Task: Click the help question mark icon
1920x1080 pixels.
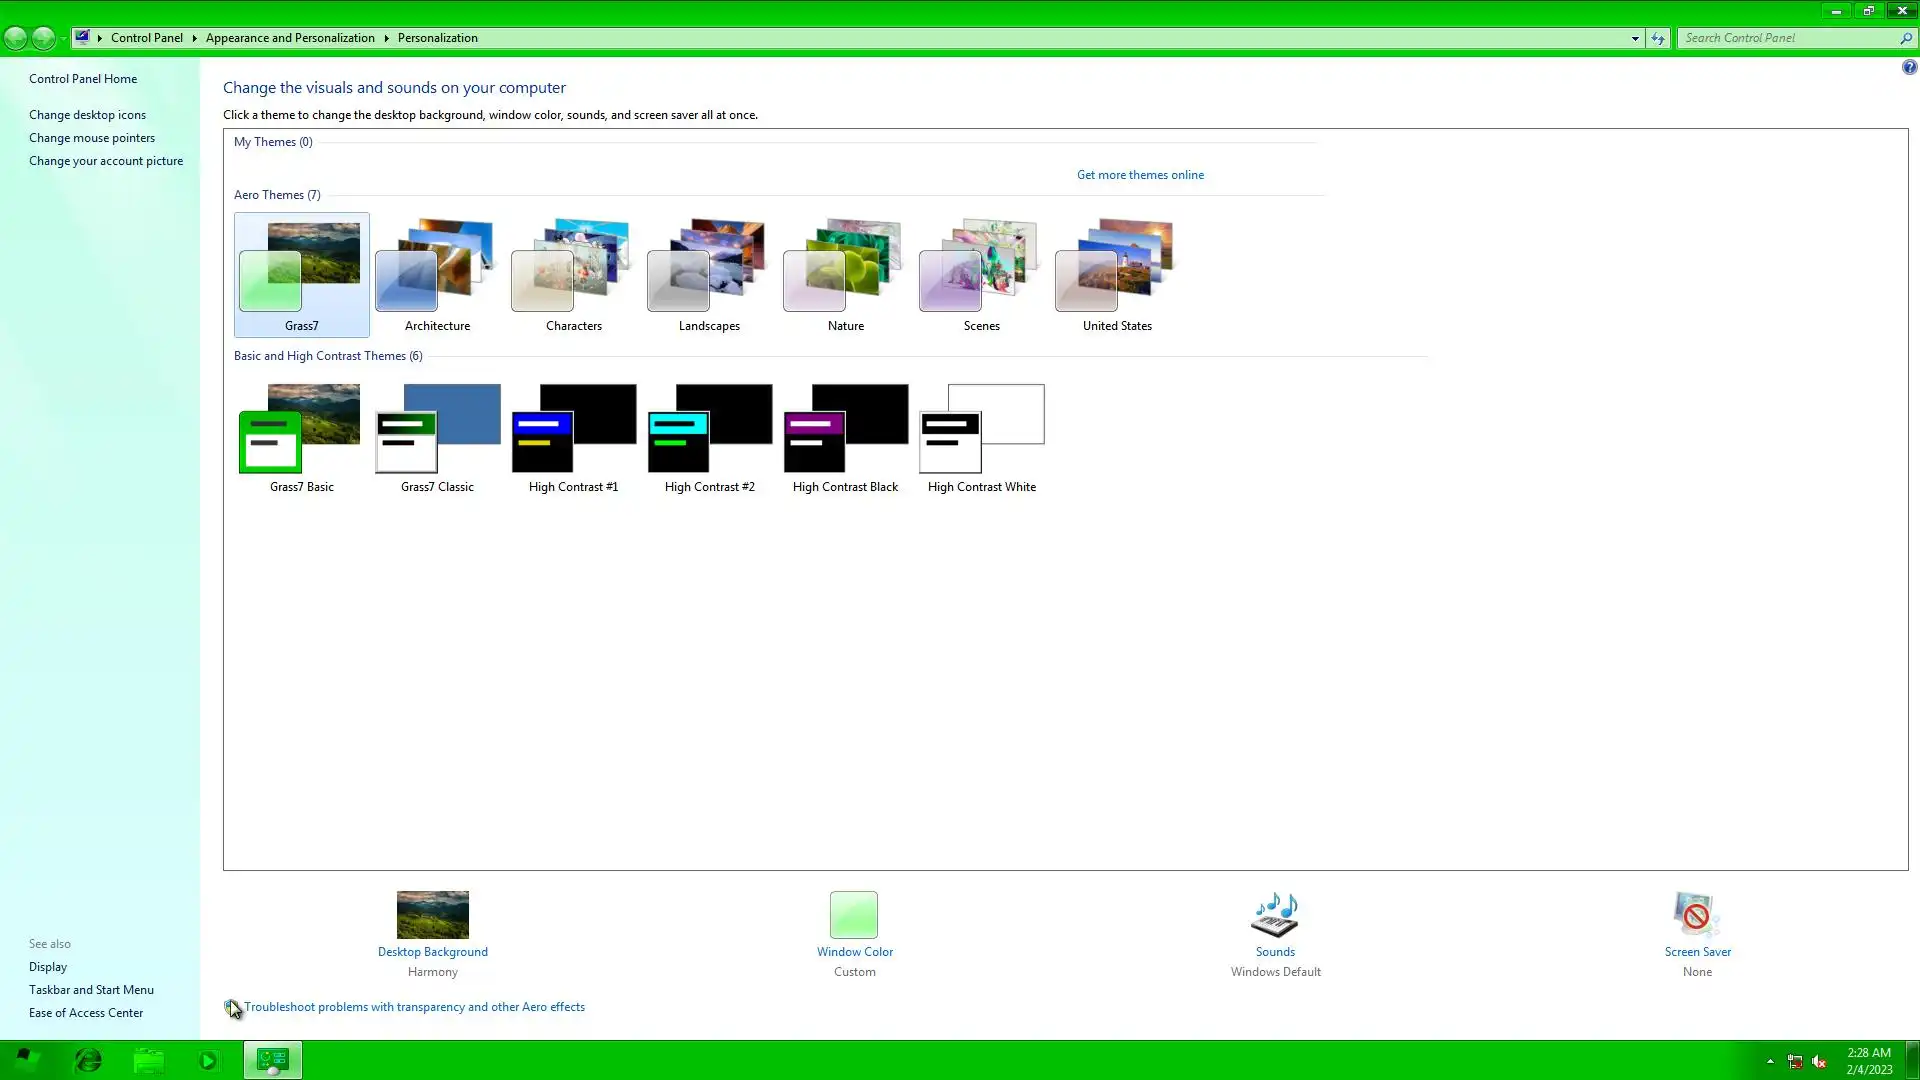Action: click(x=1909, y=67)
